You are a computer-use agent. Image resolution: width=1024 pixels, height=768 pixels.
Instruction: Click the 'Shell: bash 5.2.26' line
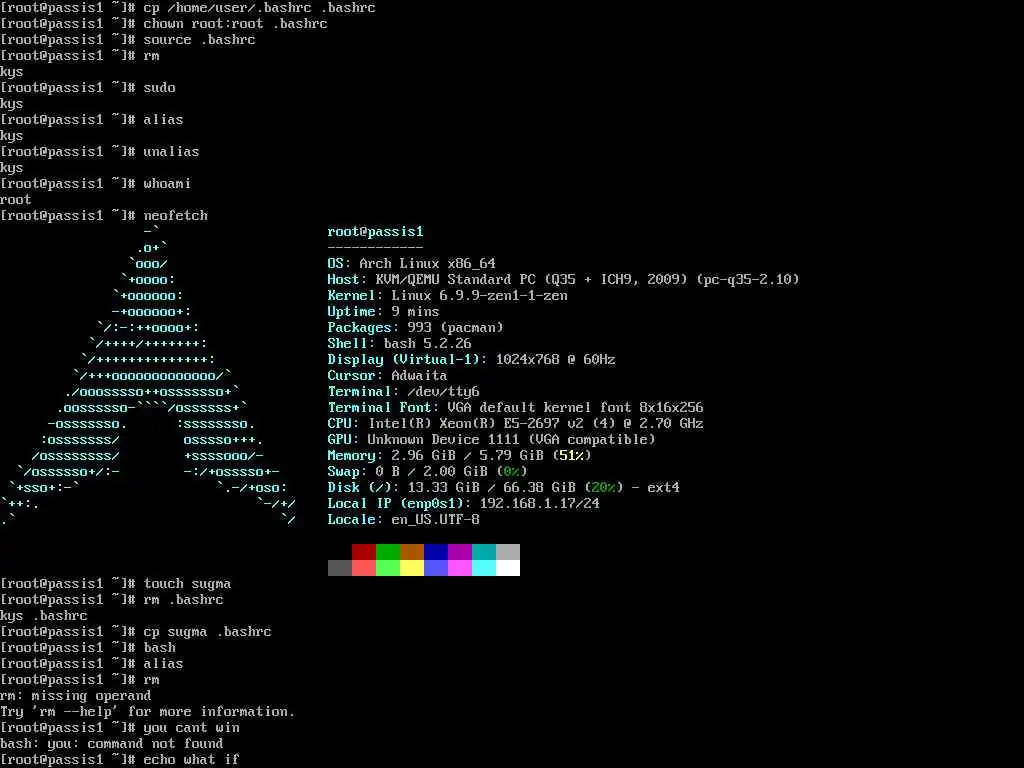(400, 344)
